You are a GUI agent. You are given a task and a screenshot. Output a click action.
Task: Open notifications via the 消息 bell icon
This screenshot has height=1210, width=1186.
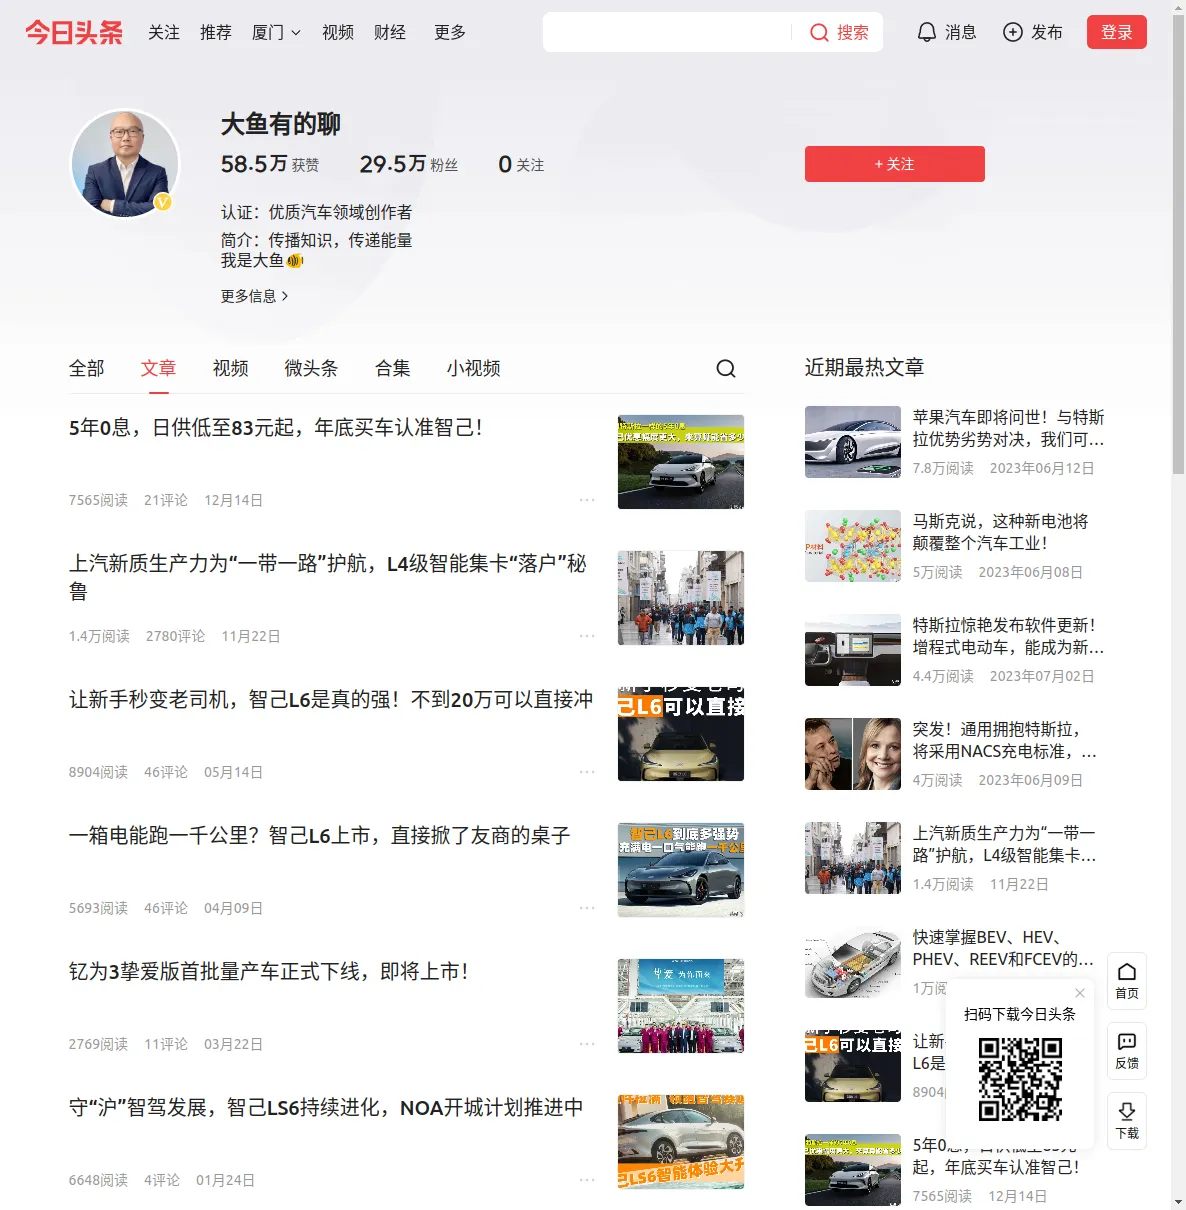coord(927,32)
